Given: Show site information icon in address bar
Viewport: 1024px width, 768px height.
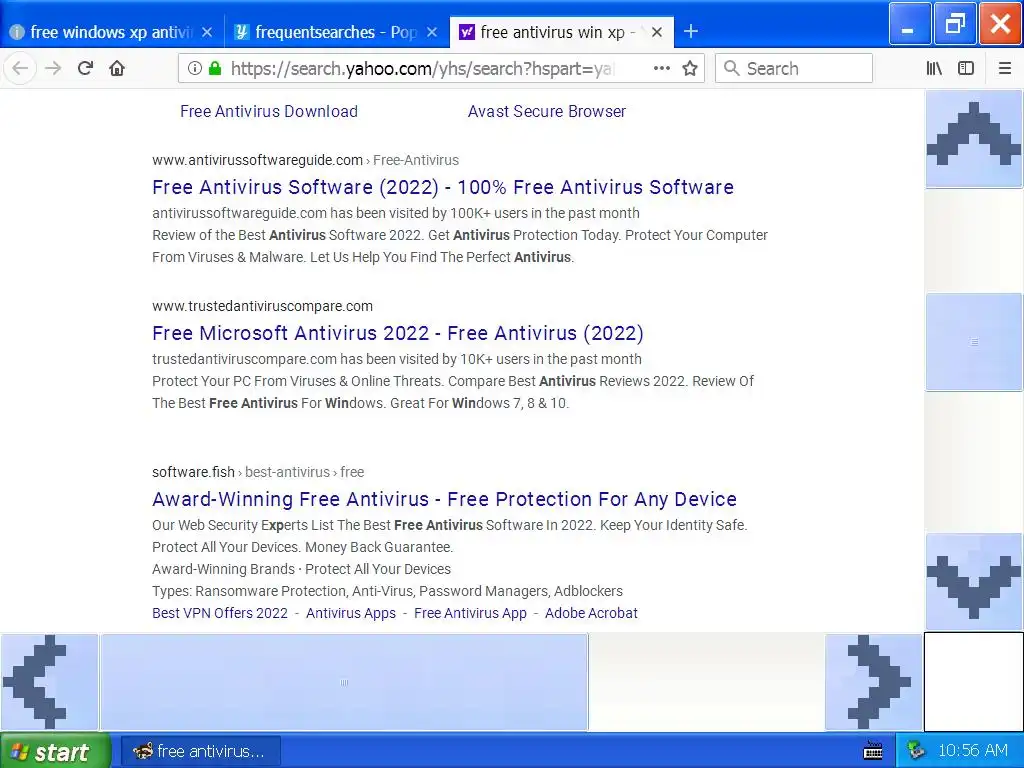Looking at the screenshot, I should (x=195, y=68).
